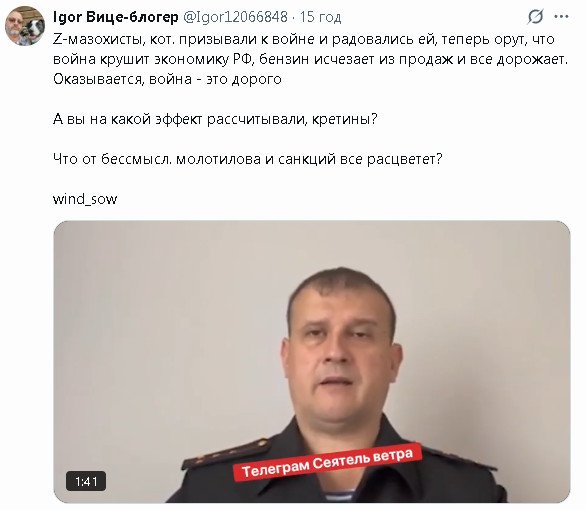Click the sentence Оказывается, война - это дорого

[x=167, y=79]
